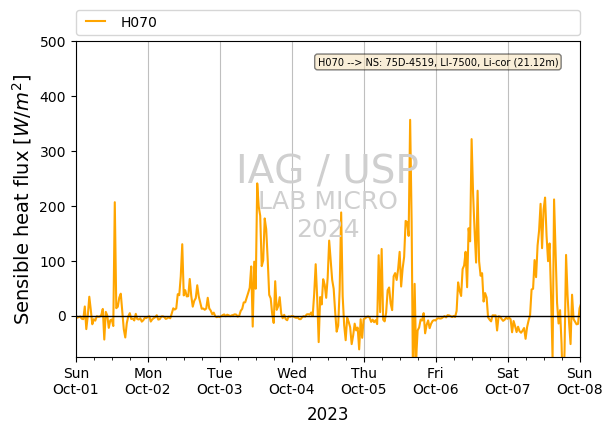
Task: Click the Fri Oct-06 x-axis label
Action: coord(436,381)
